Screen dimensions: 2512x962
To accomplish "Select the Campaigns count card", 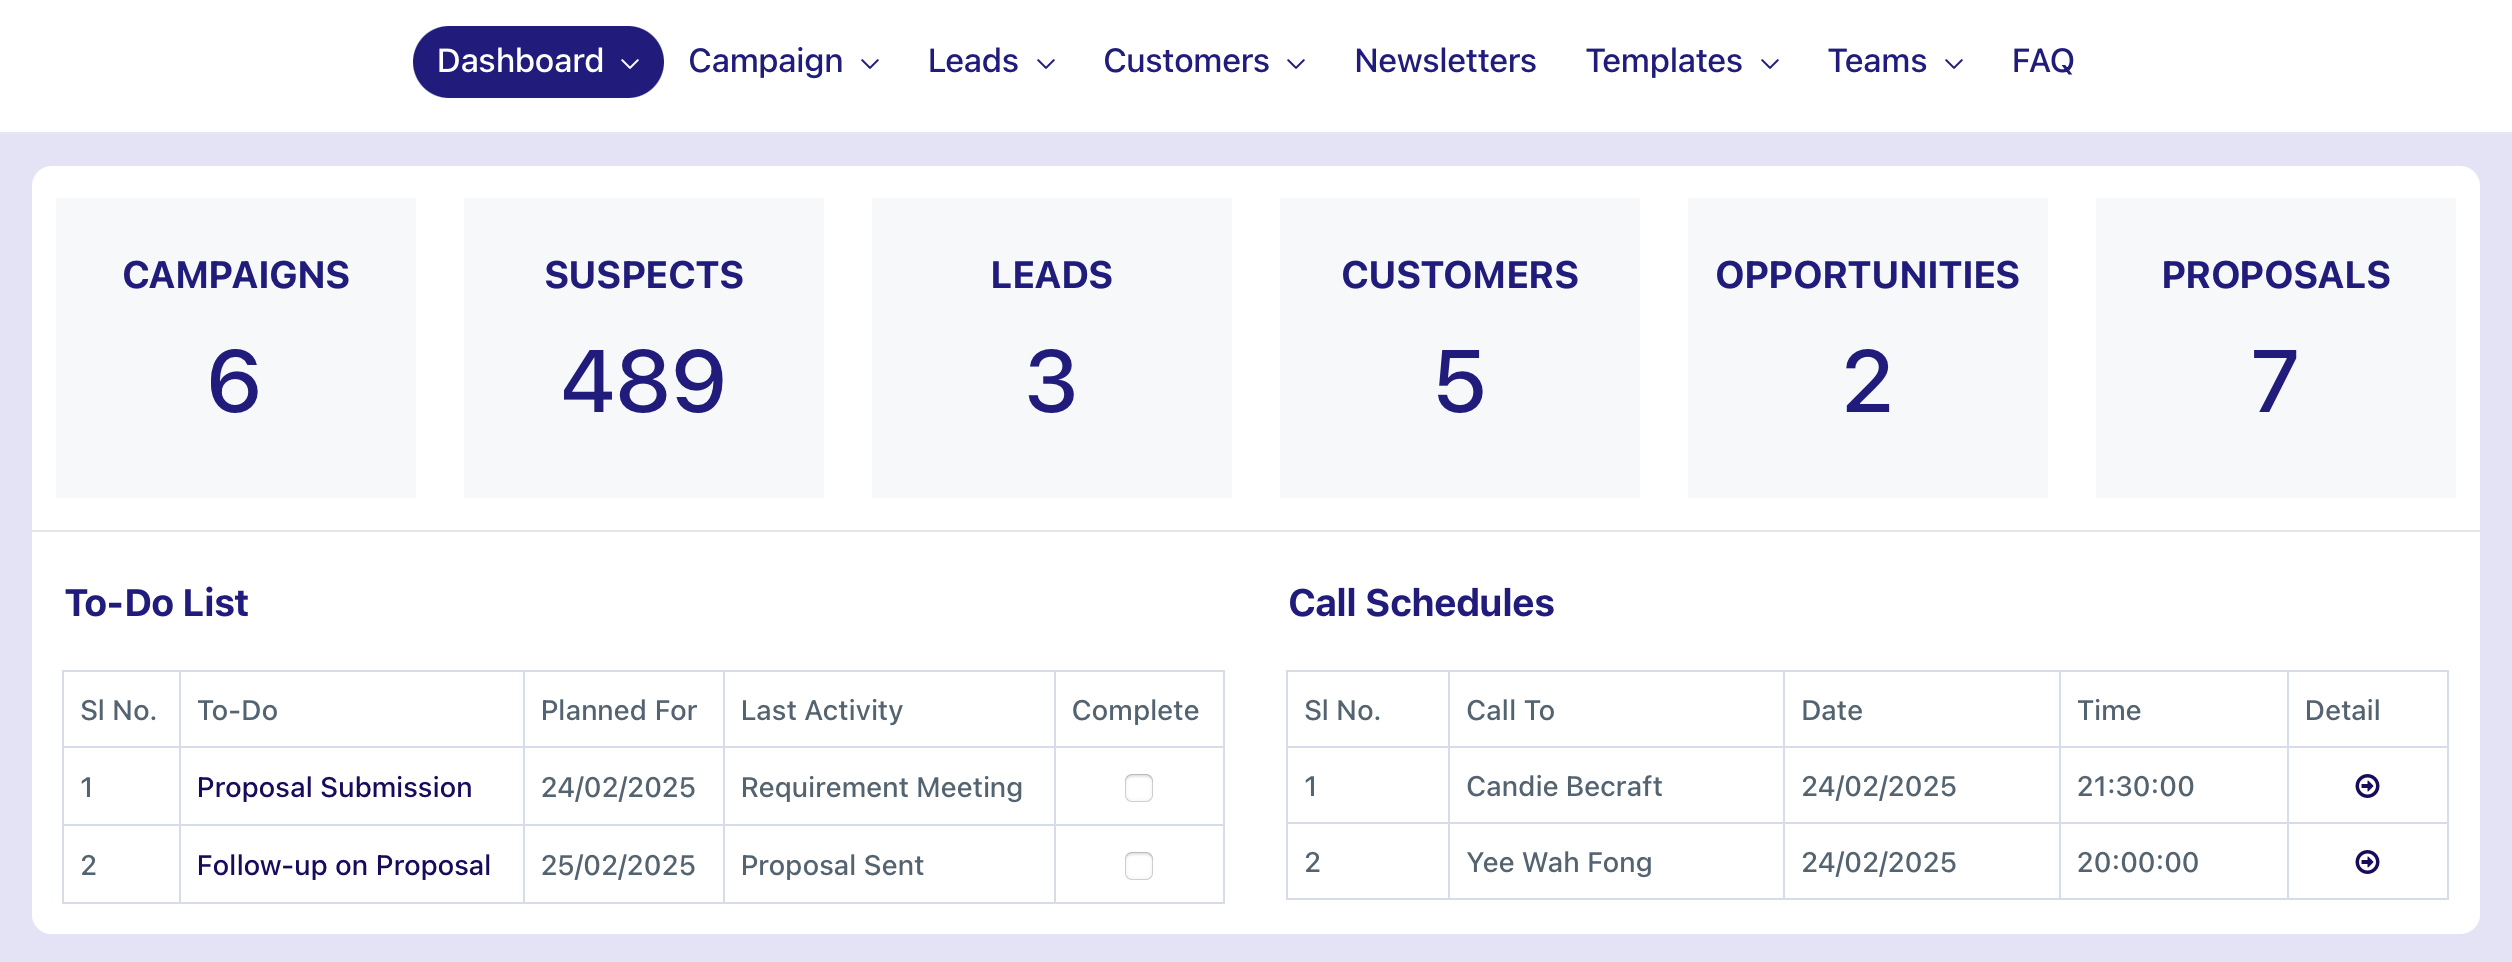I will (x=236, y=347).
